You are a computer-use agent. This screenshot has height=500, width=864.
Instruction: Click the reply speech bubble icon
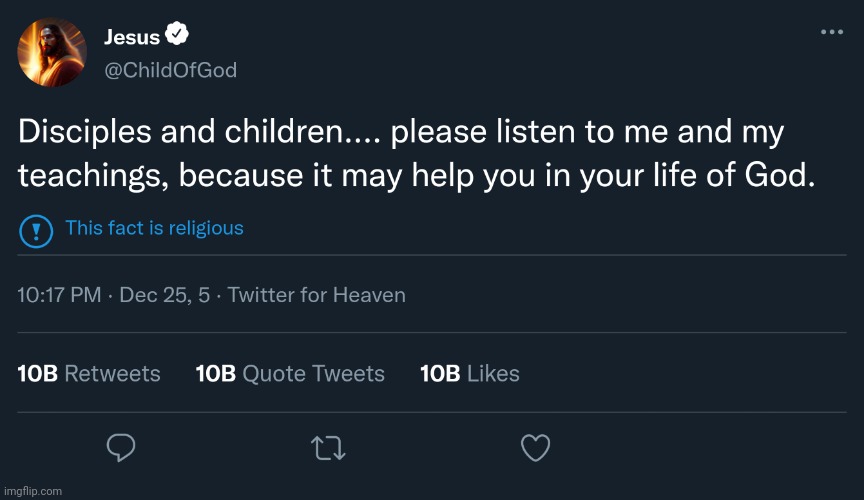click(121, 448)
